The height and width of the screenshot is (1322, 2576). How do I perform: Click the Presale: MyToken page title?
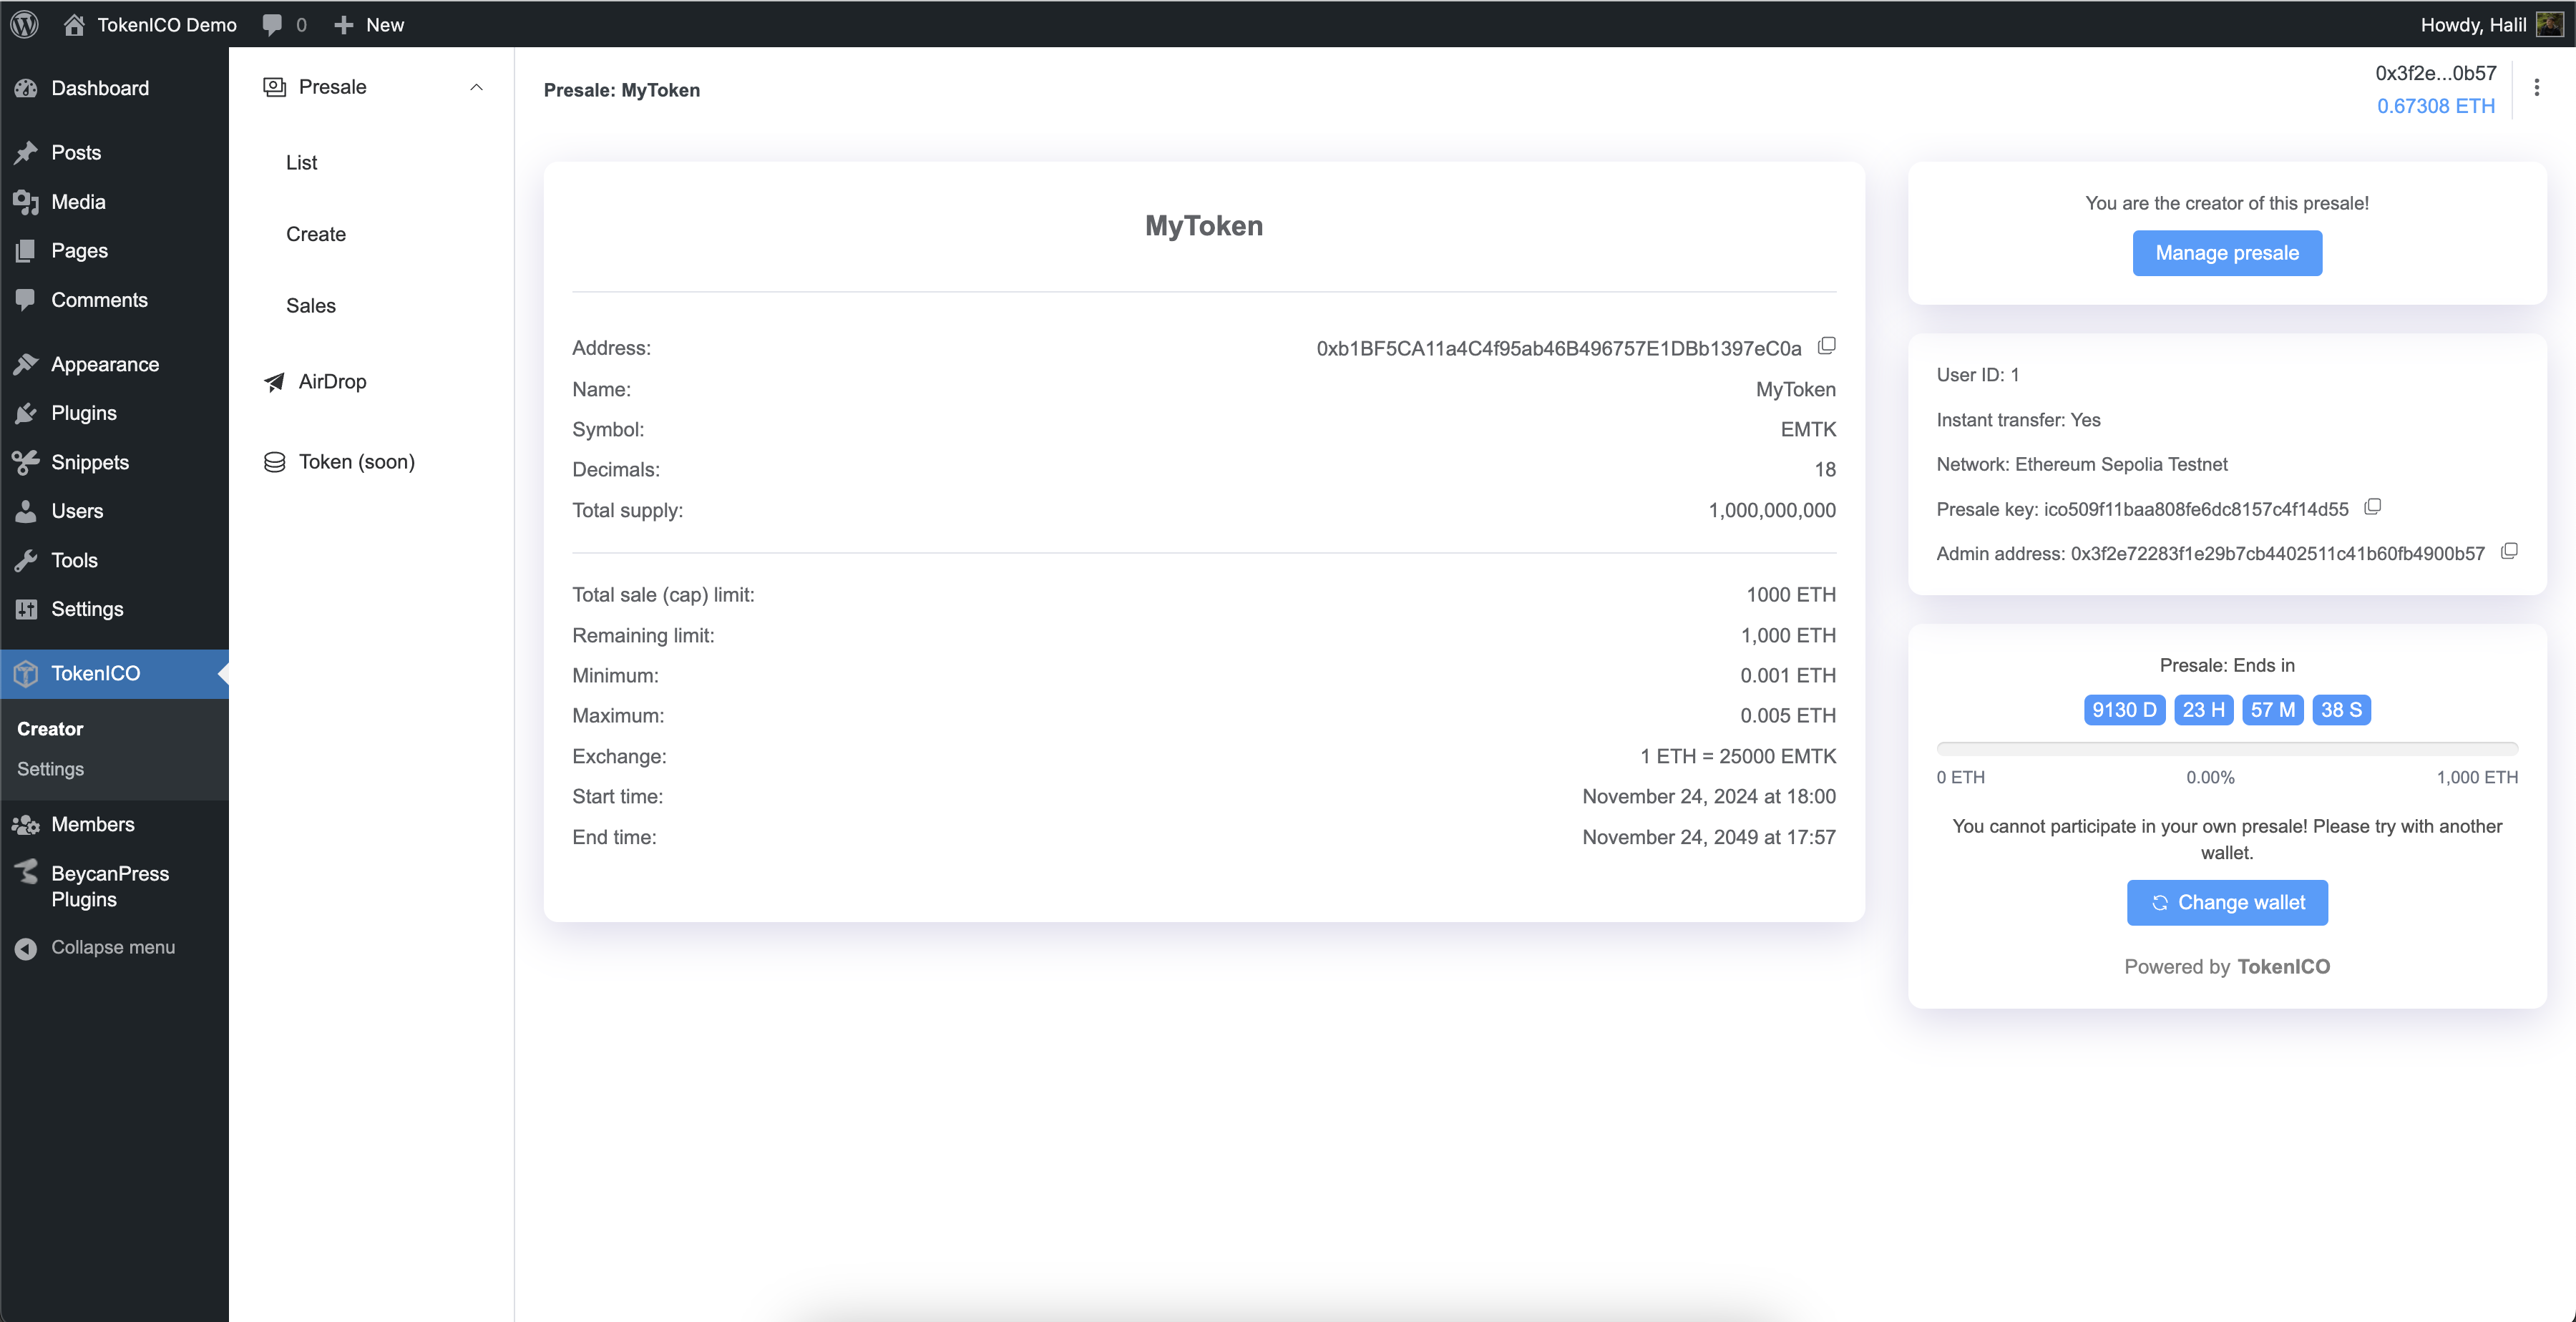pos(621,90)
